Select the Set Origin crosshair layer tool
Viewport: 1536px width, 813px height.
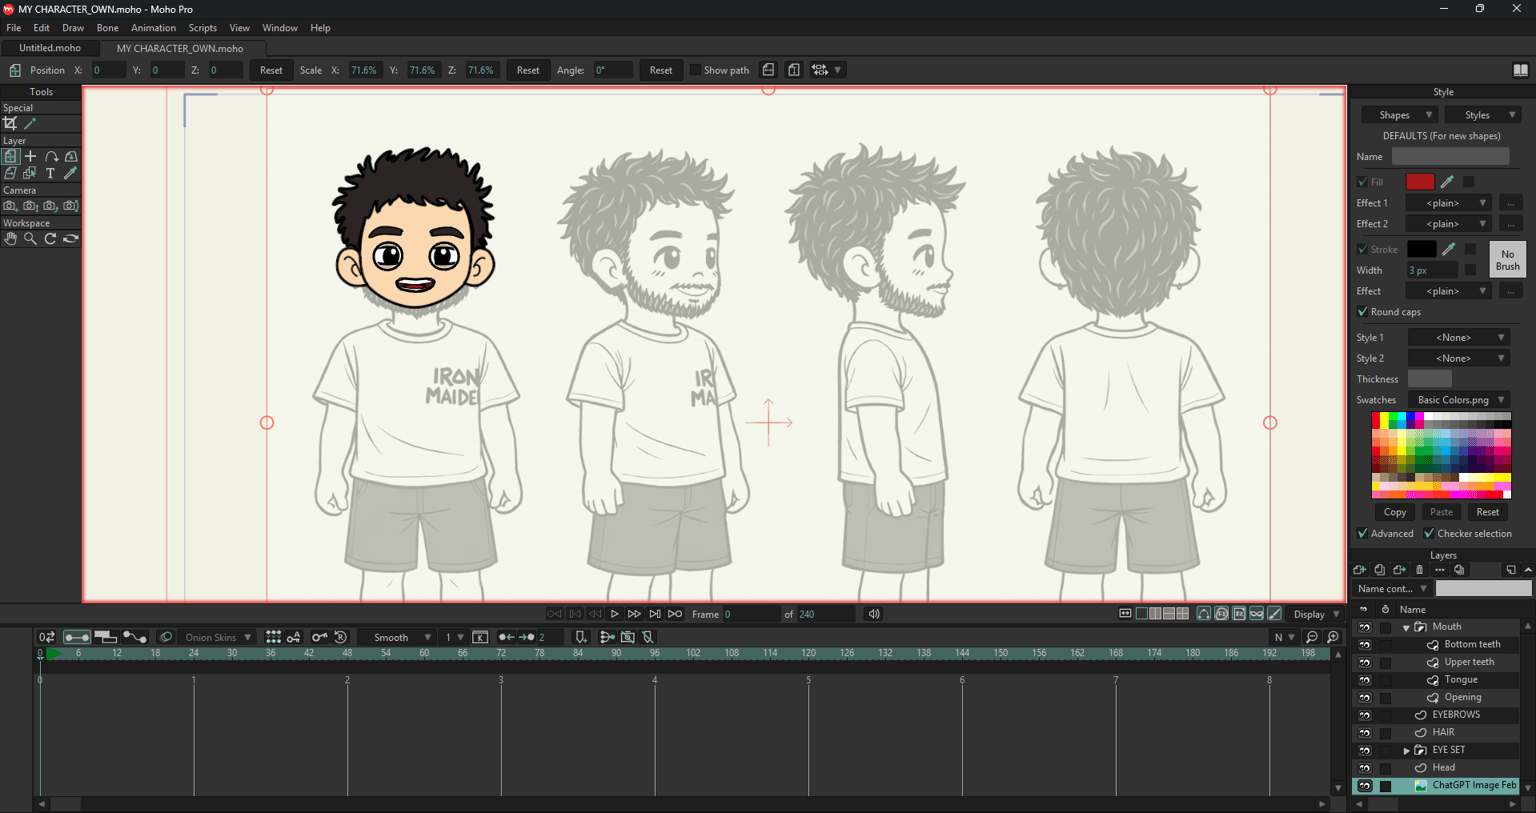30,156
